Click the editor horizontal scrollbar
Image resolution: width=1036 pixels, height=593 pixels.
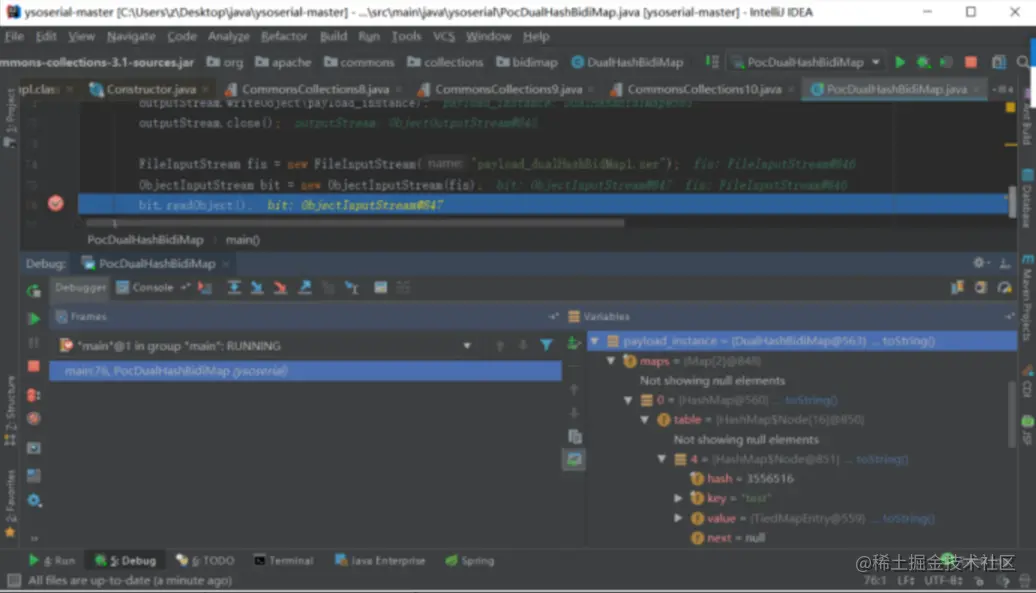355,223
